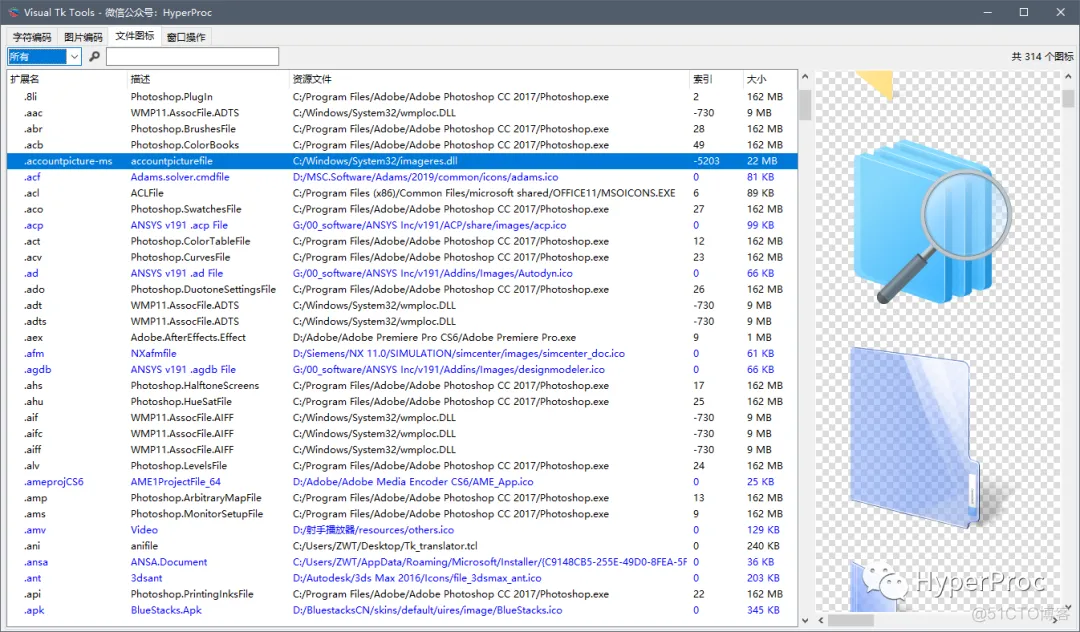Click the NXafmfile description cell
The width and height of the screenshot is (1080, 632).
coord(154,354)
